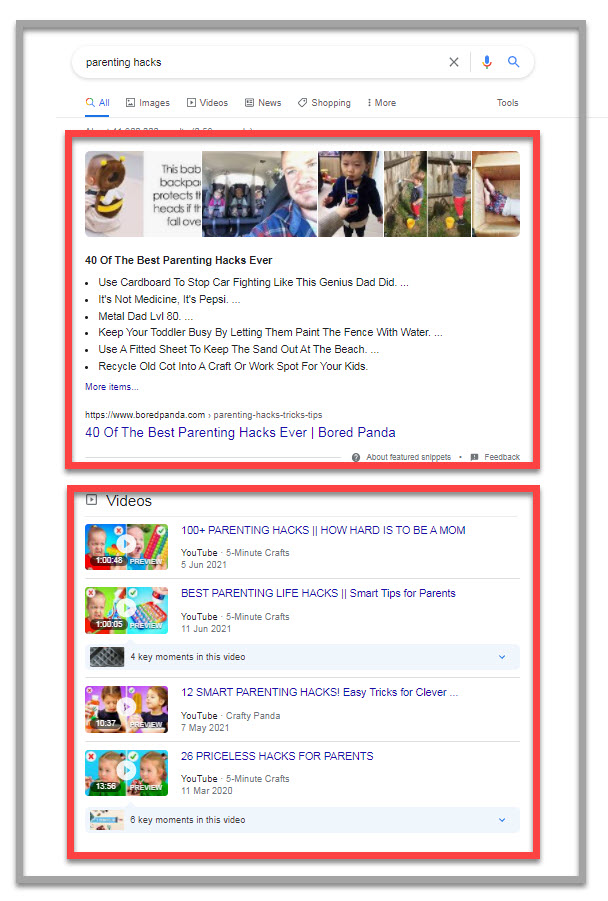Viewport: 608px width, 901px height.
Task: Click the 'More items...' link
Action: pos(111,387)
